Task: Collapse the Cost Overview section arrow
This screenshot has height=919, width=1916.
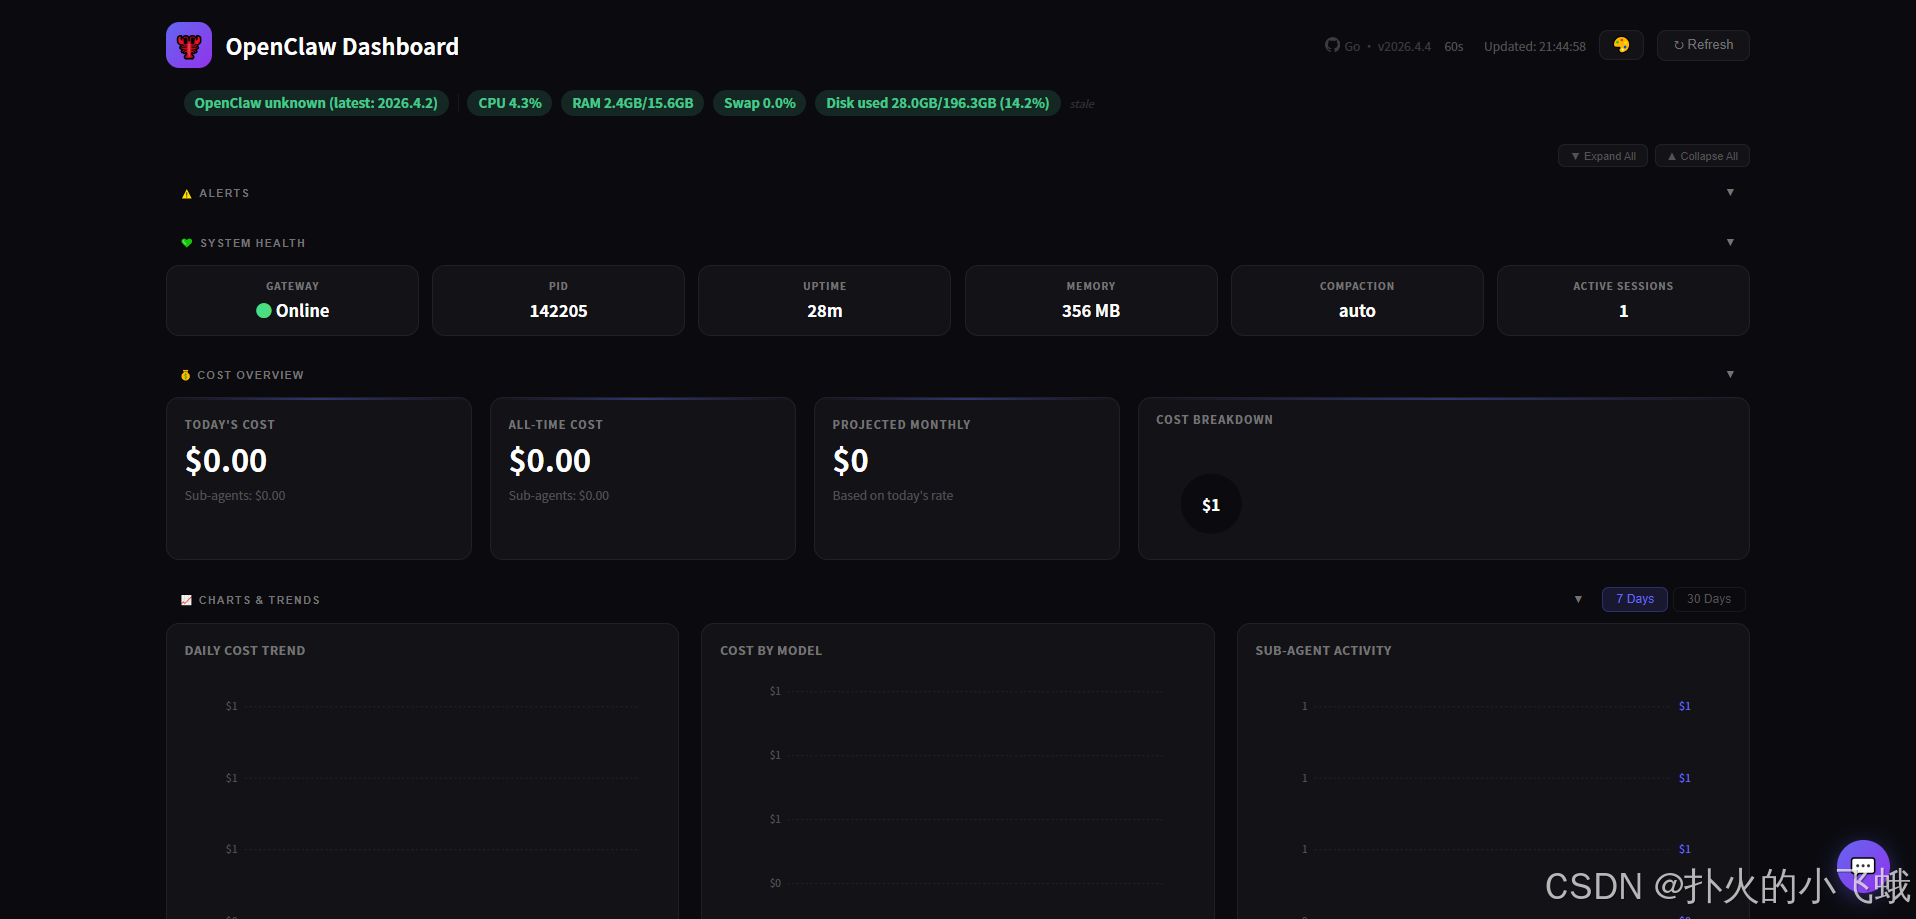Action: 1730,374
